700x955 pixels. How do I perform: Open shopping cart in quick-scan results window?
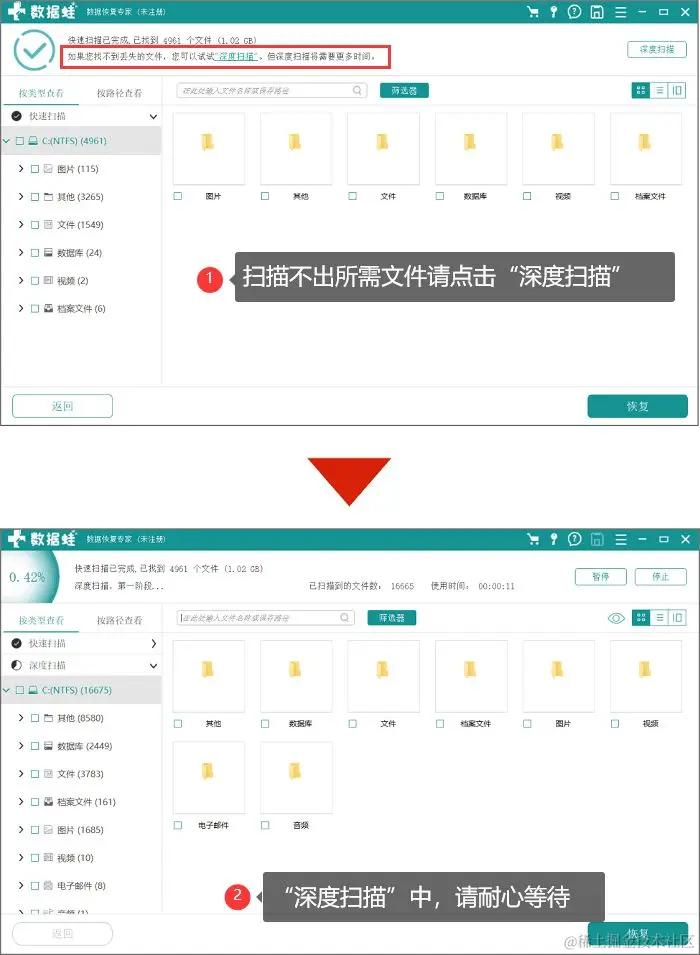tap(533, 12)
